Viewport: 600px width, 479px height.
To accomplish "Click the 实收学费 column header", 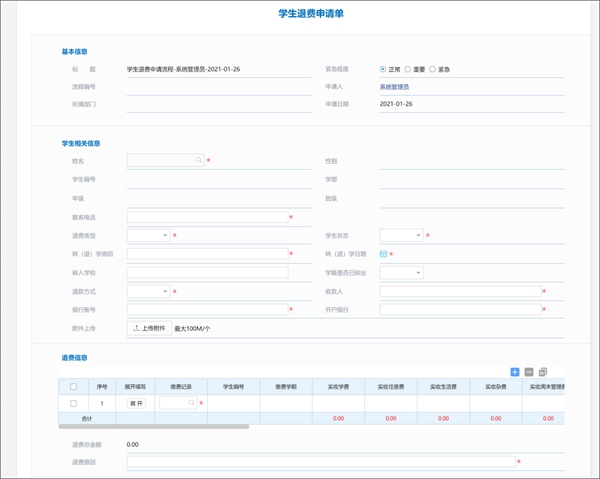I will pyautogui.click(x=338, y=387).
